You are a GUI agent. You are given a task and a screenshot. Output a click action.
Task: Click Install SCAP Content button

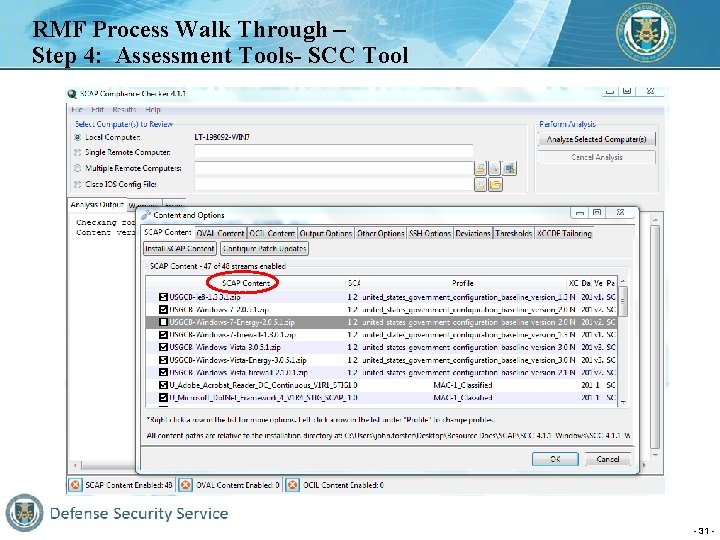click(x=180, y=248)
